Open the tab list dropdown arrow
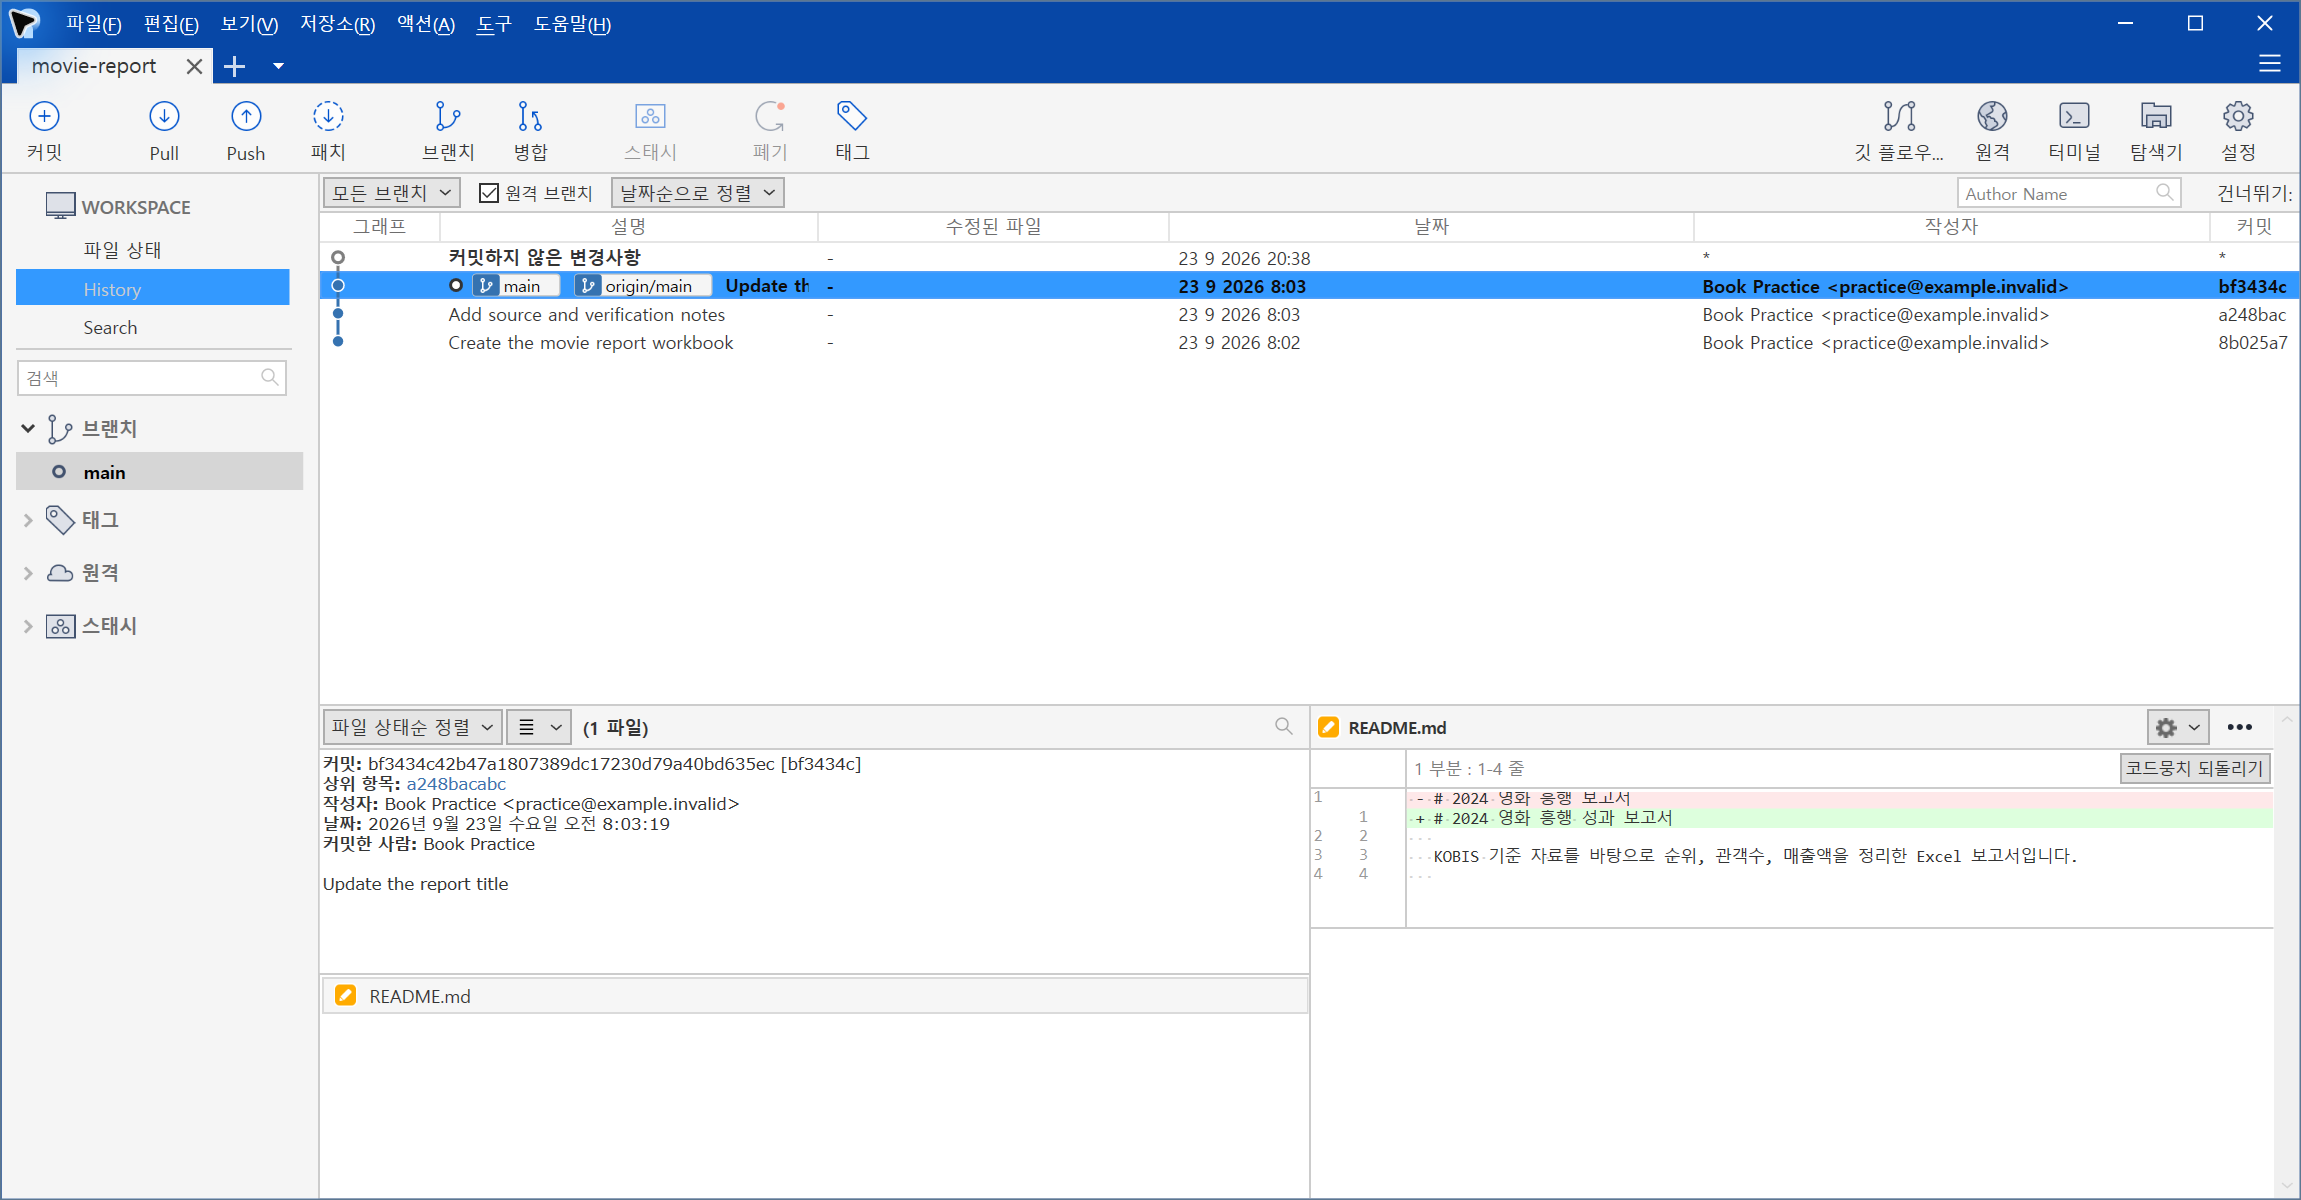Image resolution: width=2301 pixels, height=1200 pixels. click(x=278, y=66)
